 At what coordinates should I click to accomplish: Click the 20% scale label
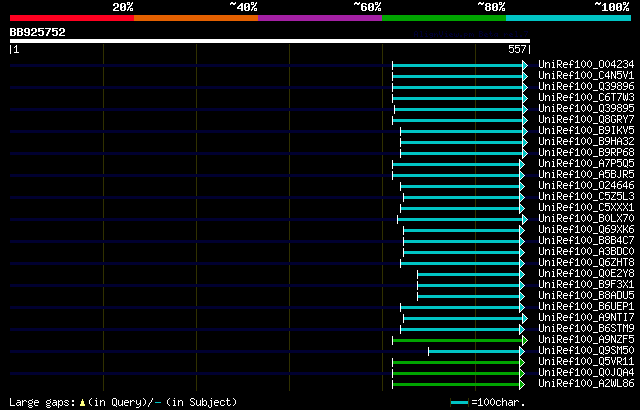coord(122,7)
